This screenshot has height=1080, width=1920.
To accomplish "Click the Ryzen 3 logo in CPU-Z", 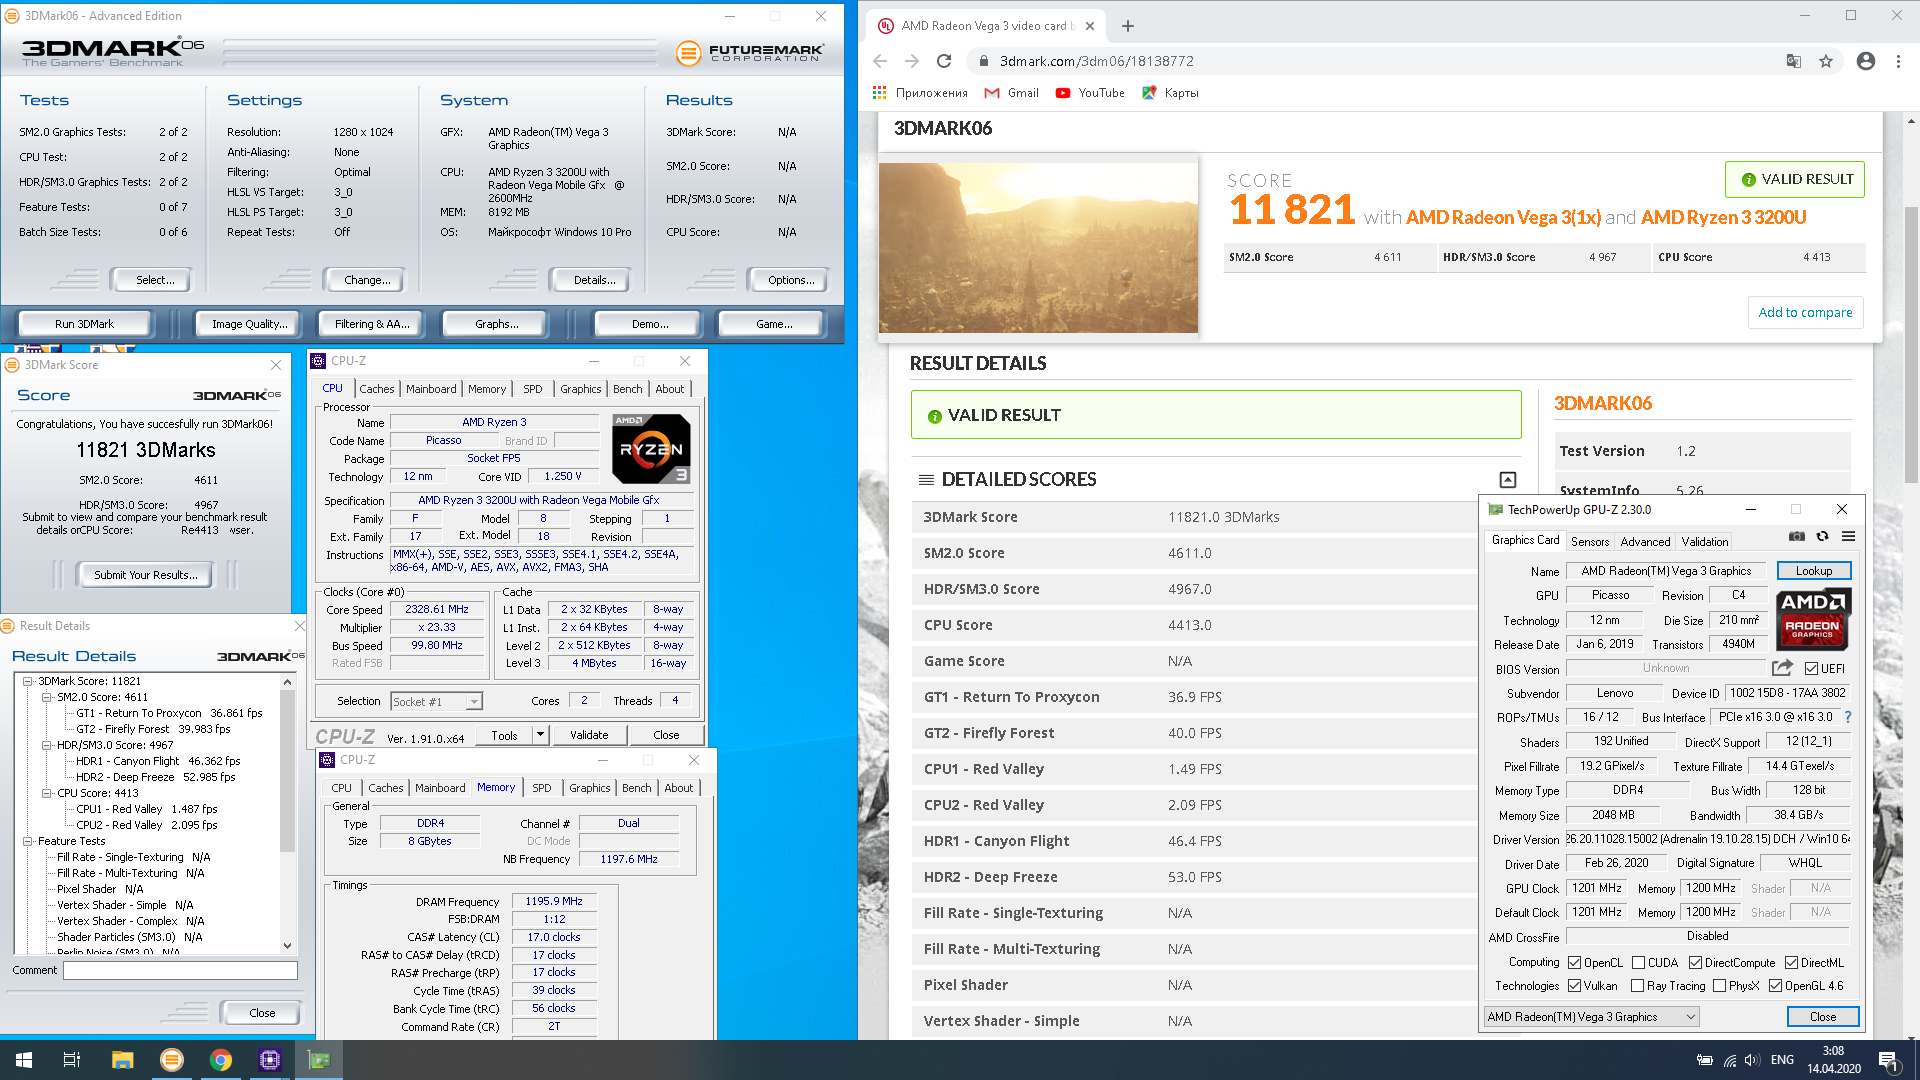I will (651, 449).
